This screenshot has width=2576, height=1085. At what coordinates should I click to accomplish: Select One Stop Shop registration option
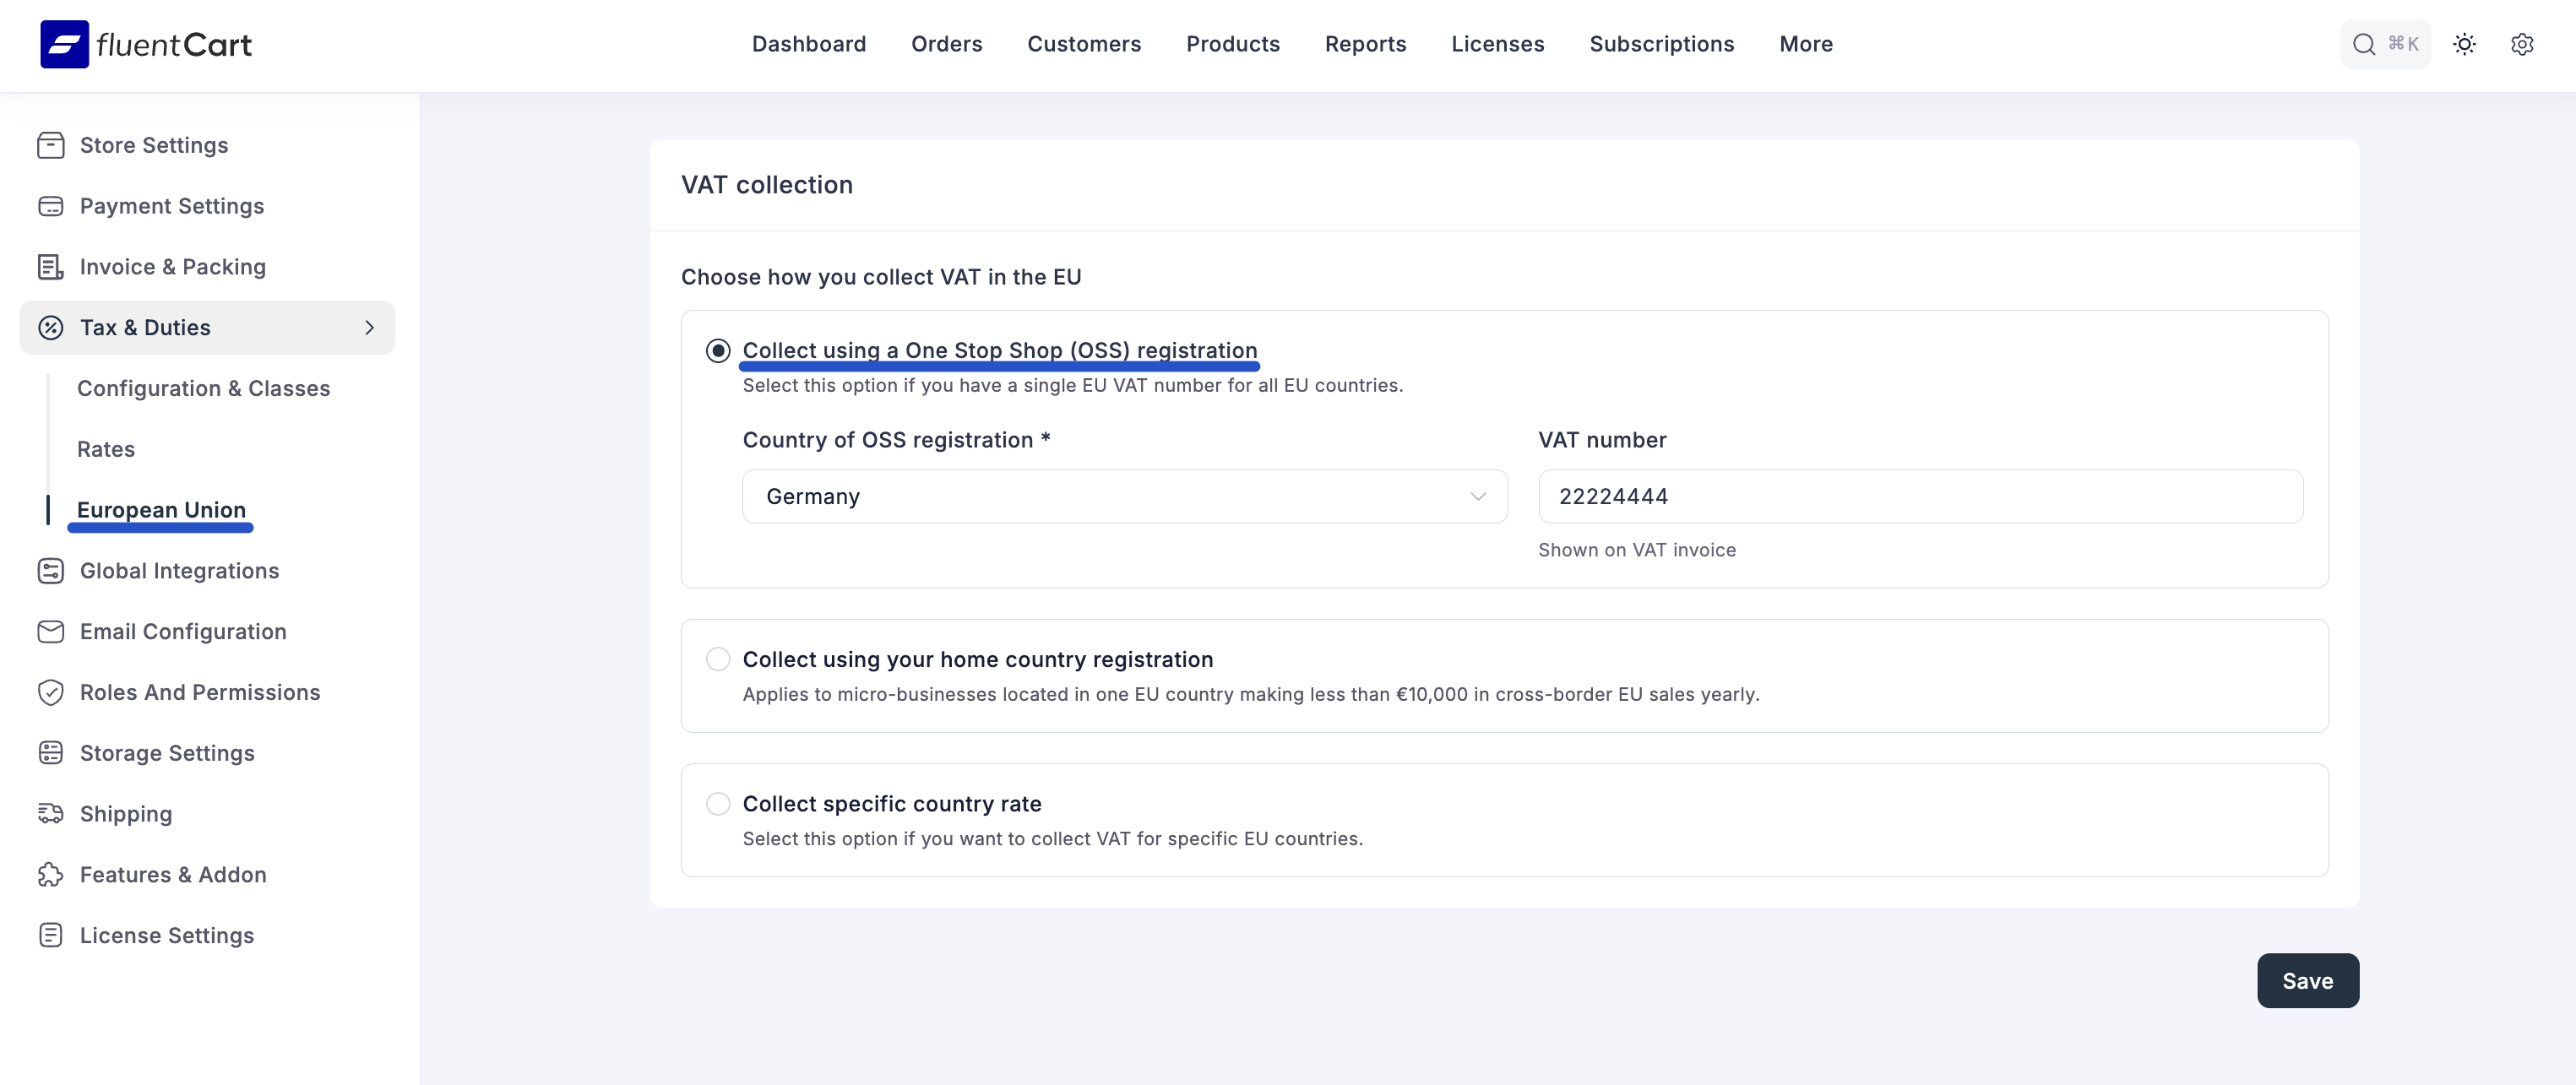(x=718, y=350)
